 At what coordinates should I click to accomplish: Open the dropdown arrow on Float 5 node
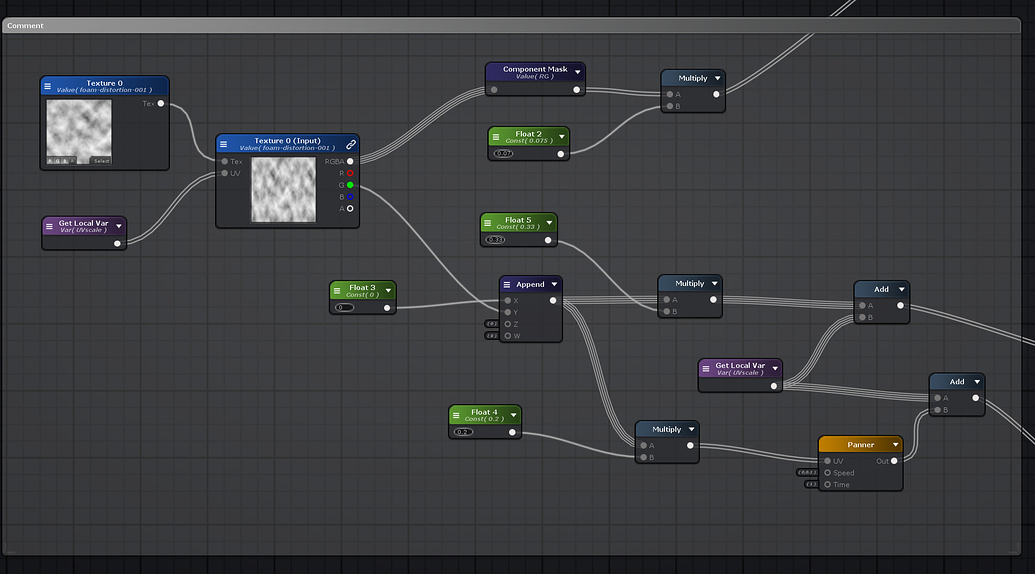(549, 222)
